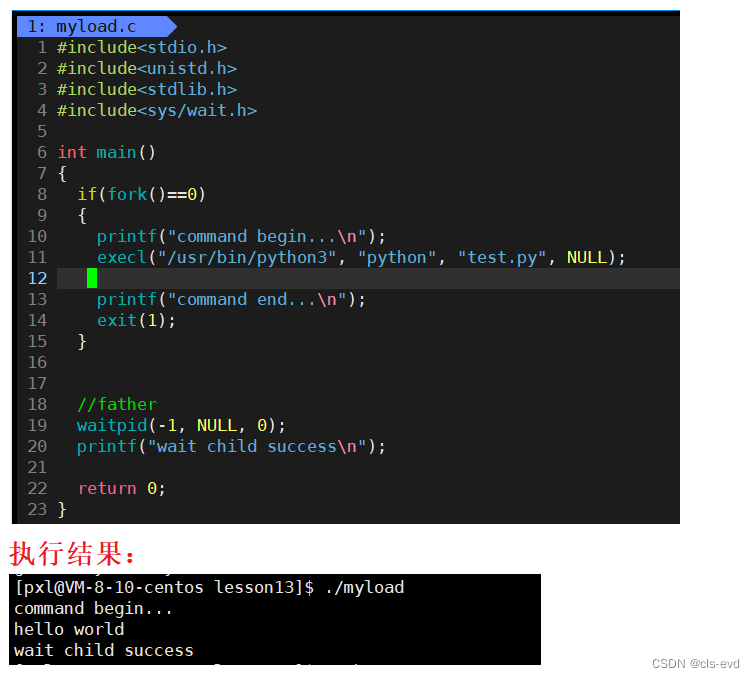
Task: Click the waitpid(-1, NULL, 0) call
Action: 181,425
